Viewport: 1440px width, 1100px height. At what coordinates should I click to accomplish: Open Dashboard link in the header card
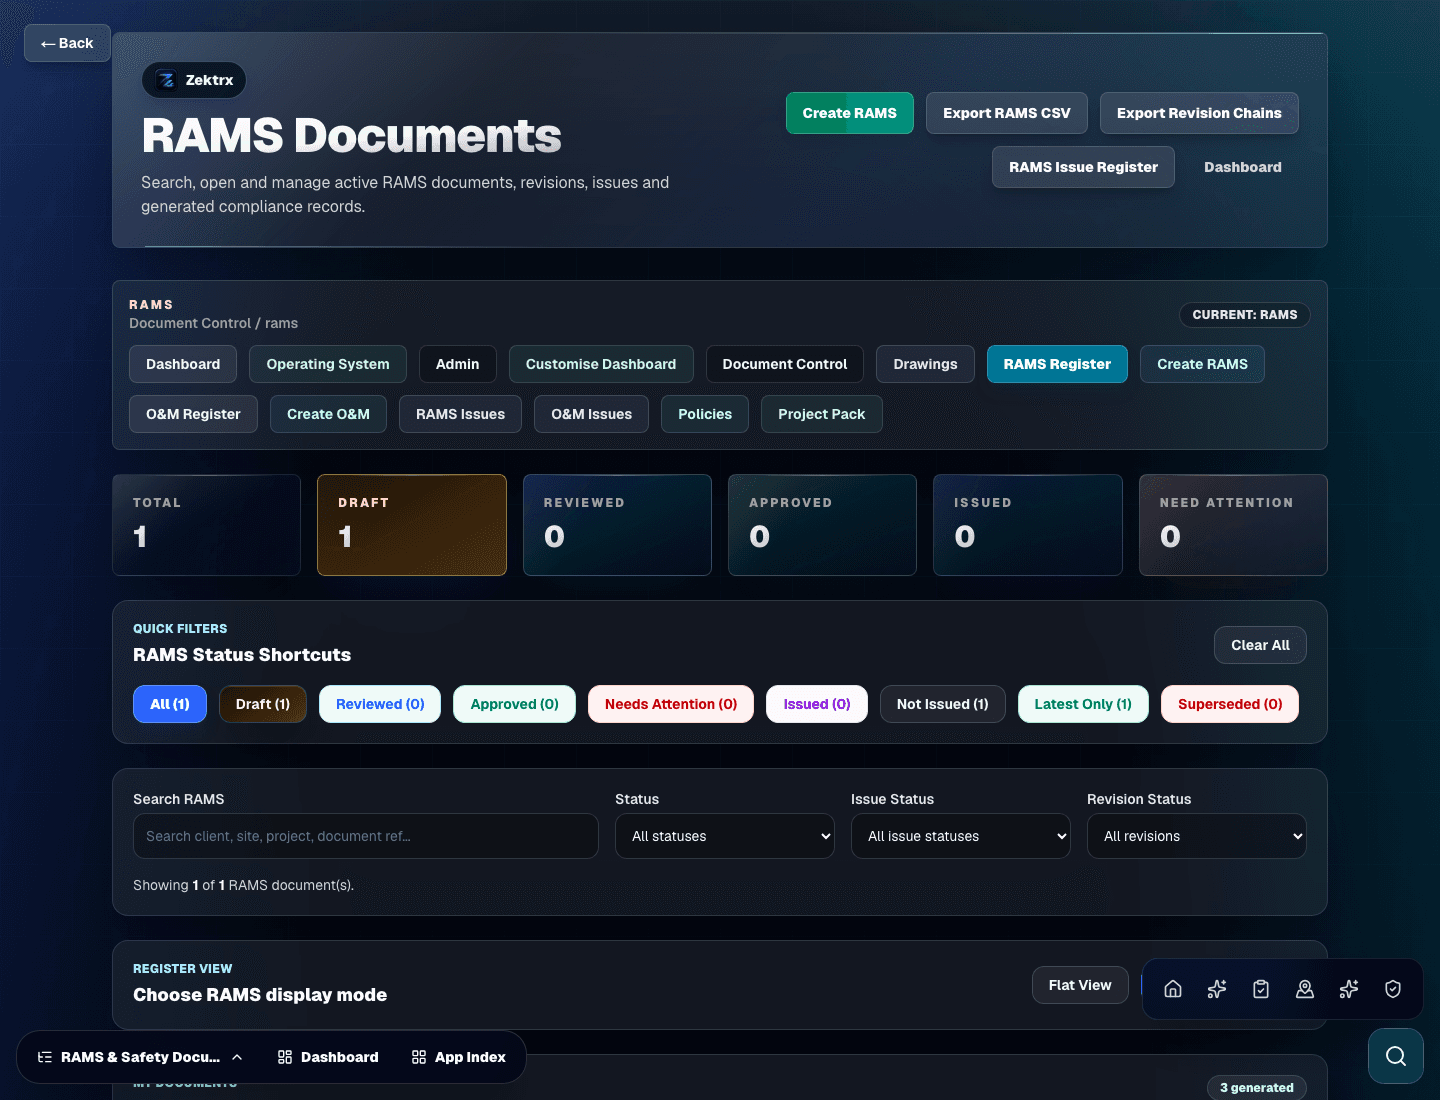(1242, 167)
